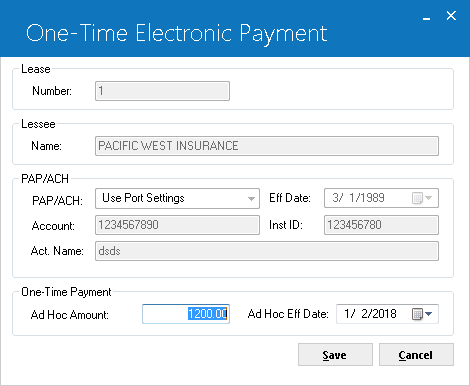The image size is (470, 386).
Task: Click the Cancel button
Action: pyautogui.click(x=416, y=355)
